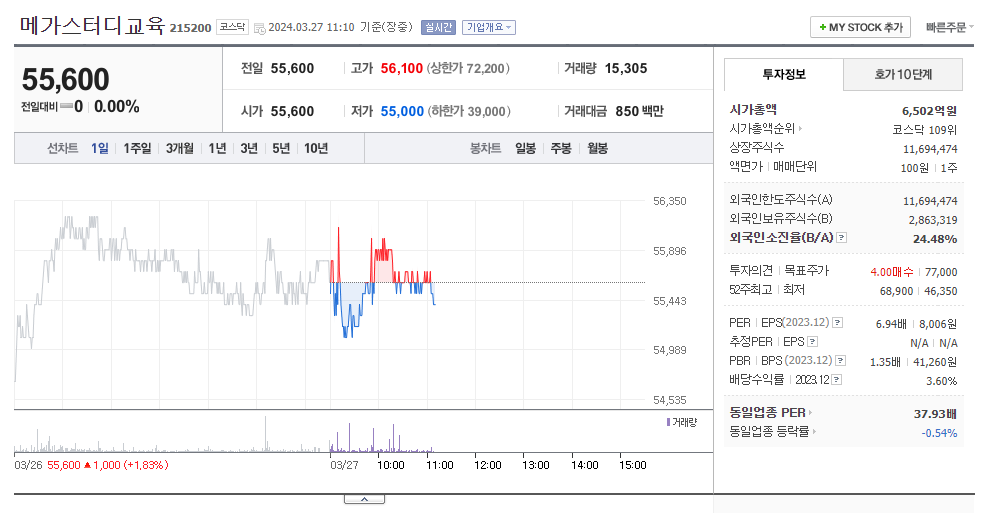Select 3년 line chart period

click(249, 148)
